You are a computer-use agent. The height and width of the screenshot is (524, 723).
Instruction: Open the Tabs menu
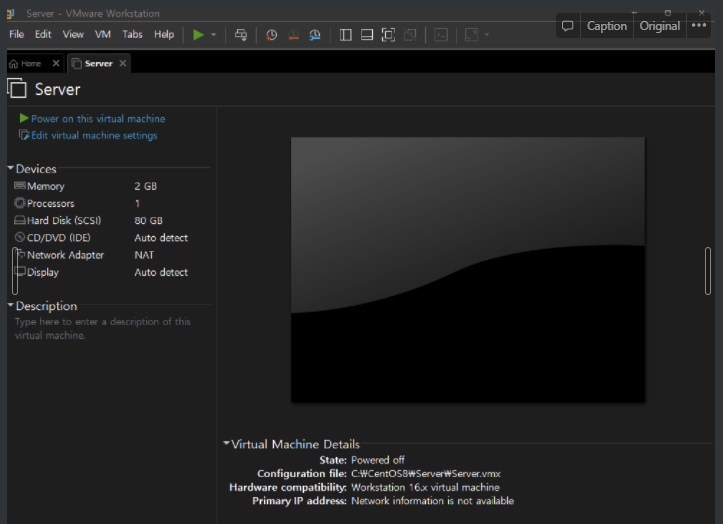(x=132, y=34)
